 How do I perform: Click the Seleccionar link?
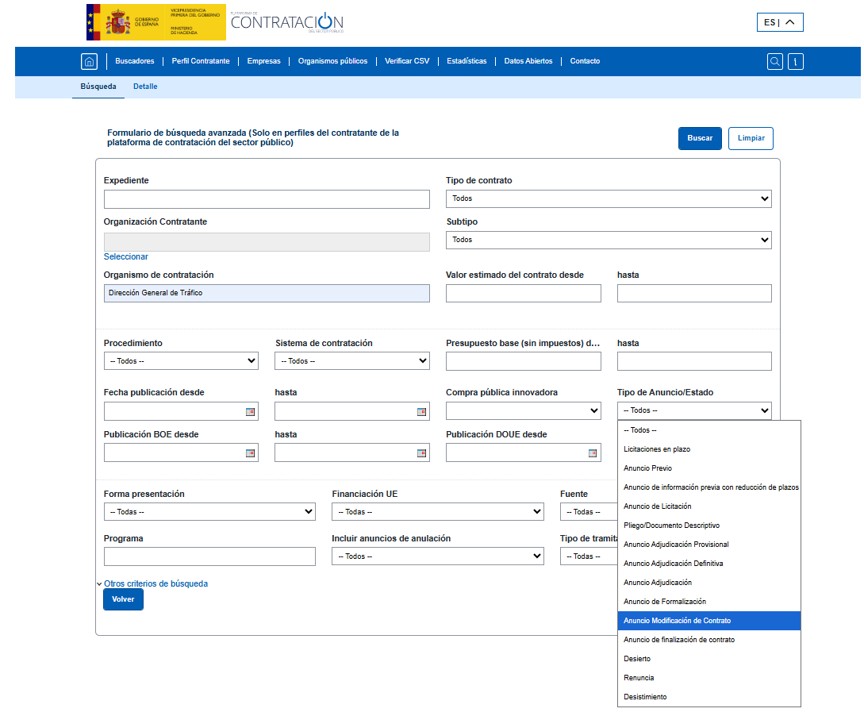(x=126, y=257)
